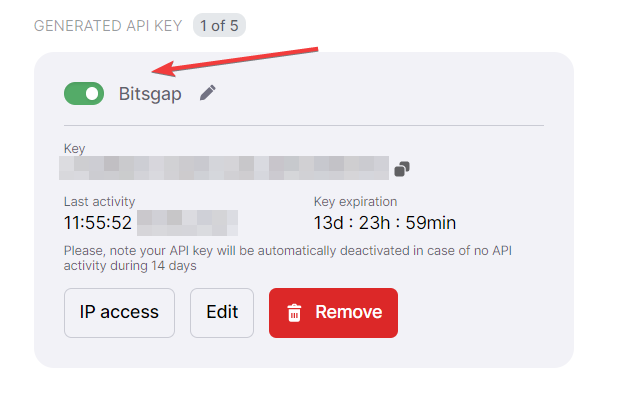The height and width of the screenshot is (401, 620).
Task: Click the small Key field label
Action: [x=75, y=148]
